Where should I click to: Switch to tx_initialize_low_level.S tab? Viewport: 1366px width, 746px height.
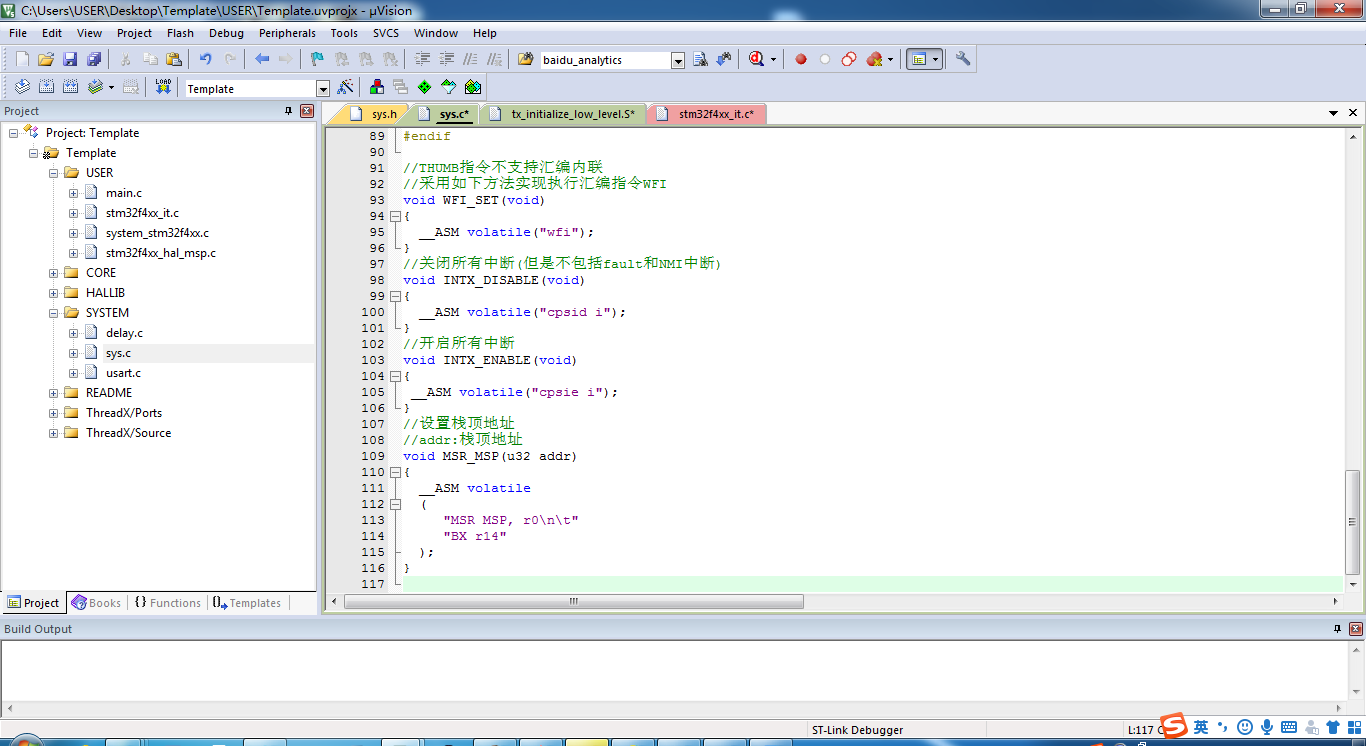(x=563, y=114)
